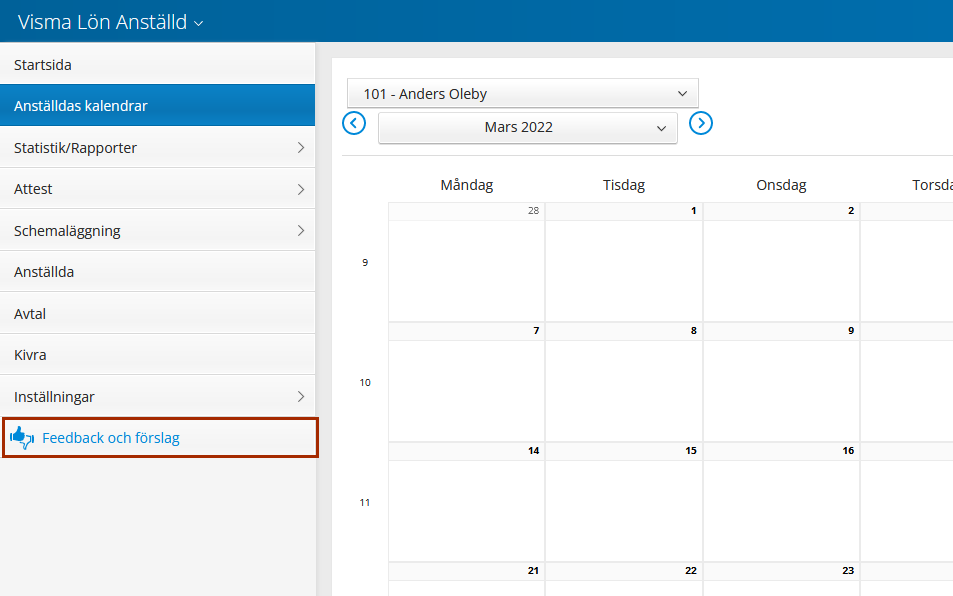Expand the Statistik/Rapporter submenu arrow
This screenshot has height=596, width=953.
point(301,148)
